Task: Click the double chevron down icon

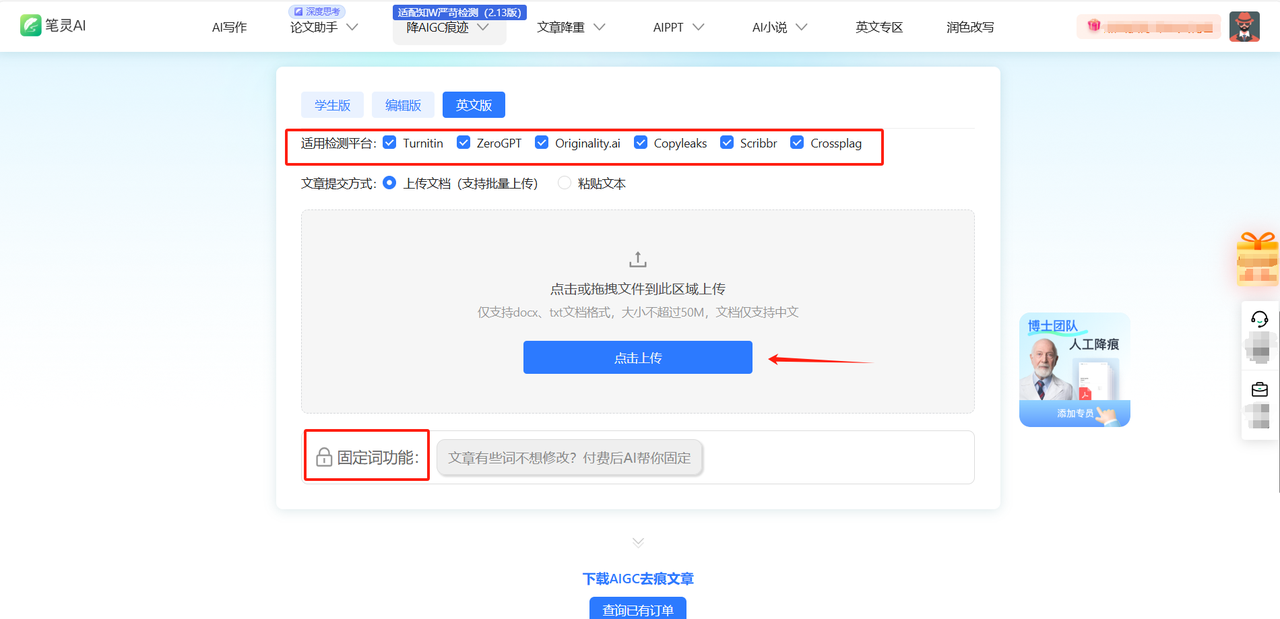Action: point(638,542)
